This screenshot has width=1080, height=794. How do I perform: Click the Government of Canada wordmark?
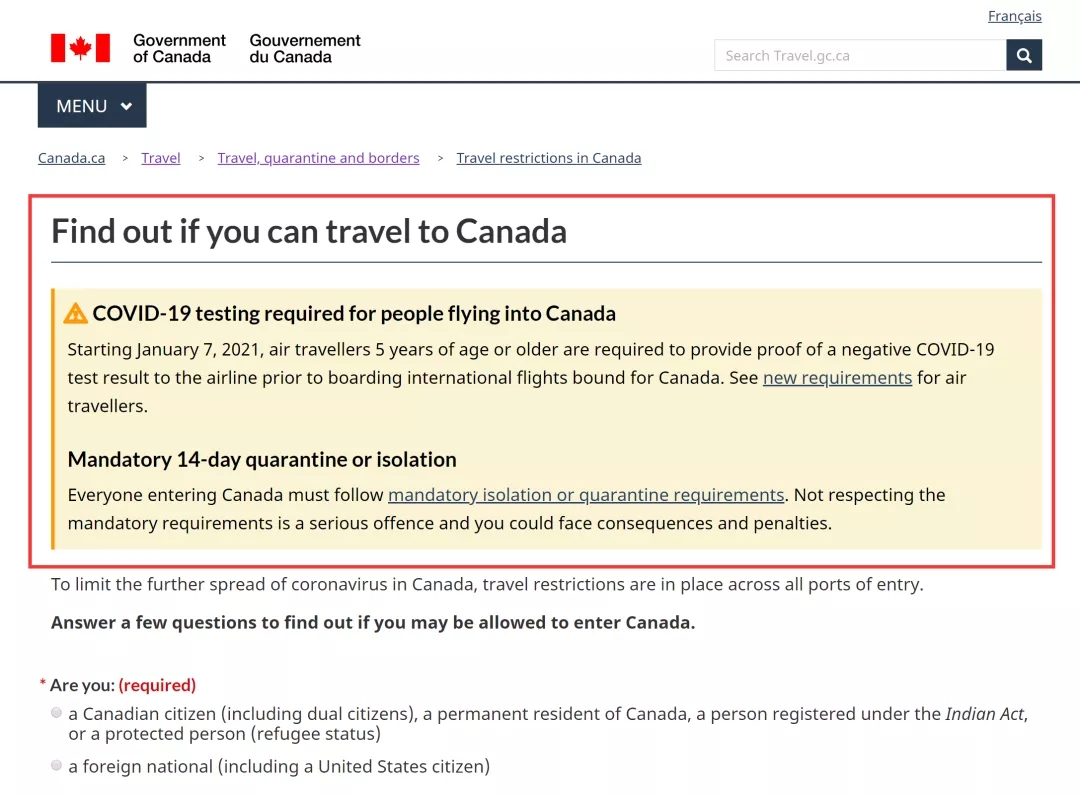tap(179, 48)
